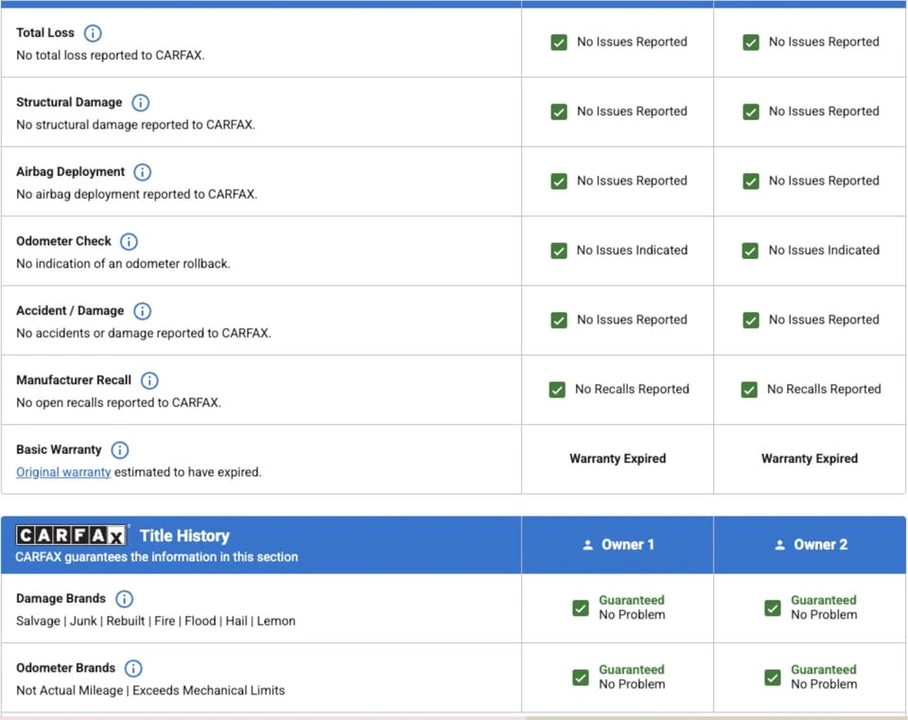Click Manufacturer Recall check for Owner 2
The width and height of the screenshot is (908, 720).
click(749, 390)
